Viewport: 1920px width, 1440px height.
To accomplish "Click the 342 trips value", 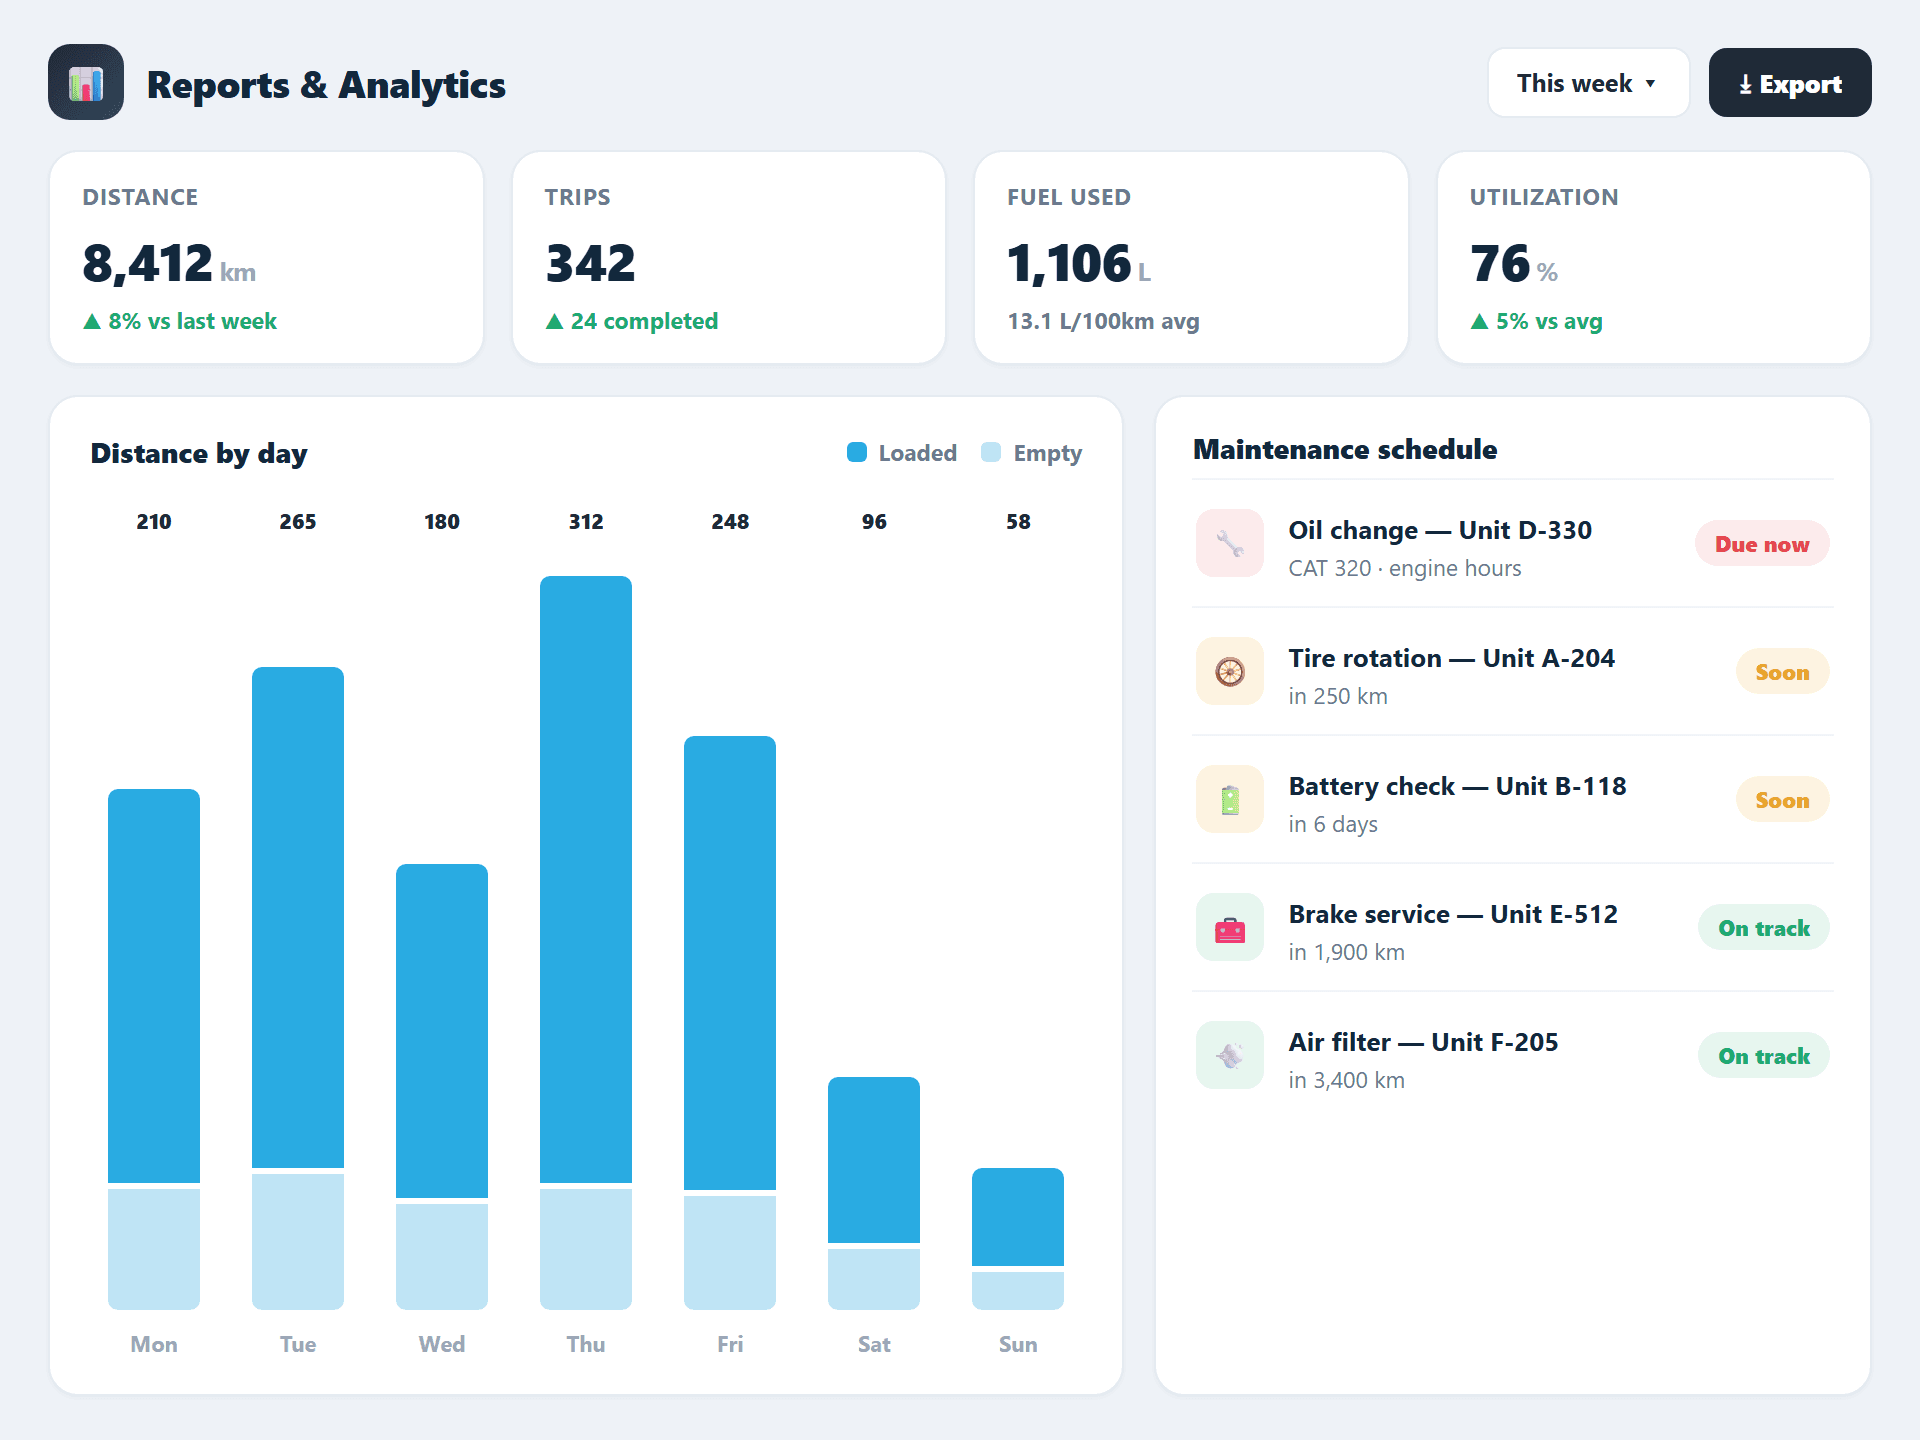I will tap(590, 264).
